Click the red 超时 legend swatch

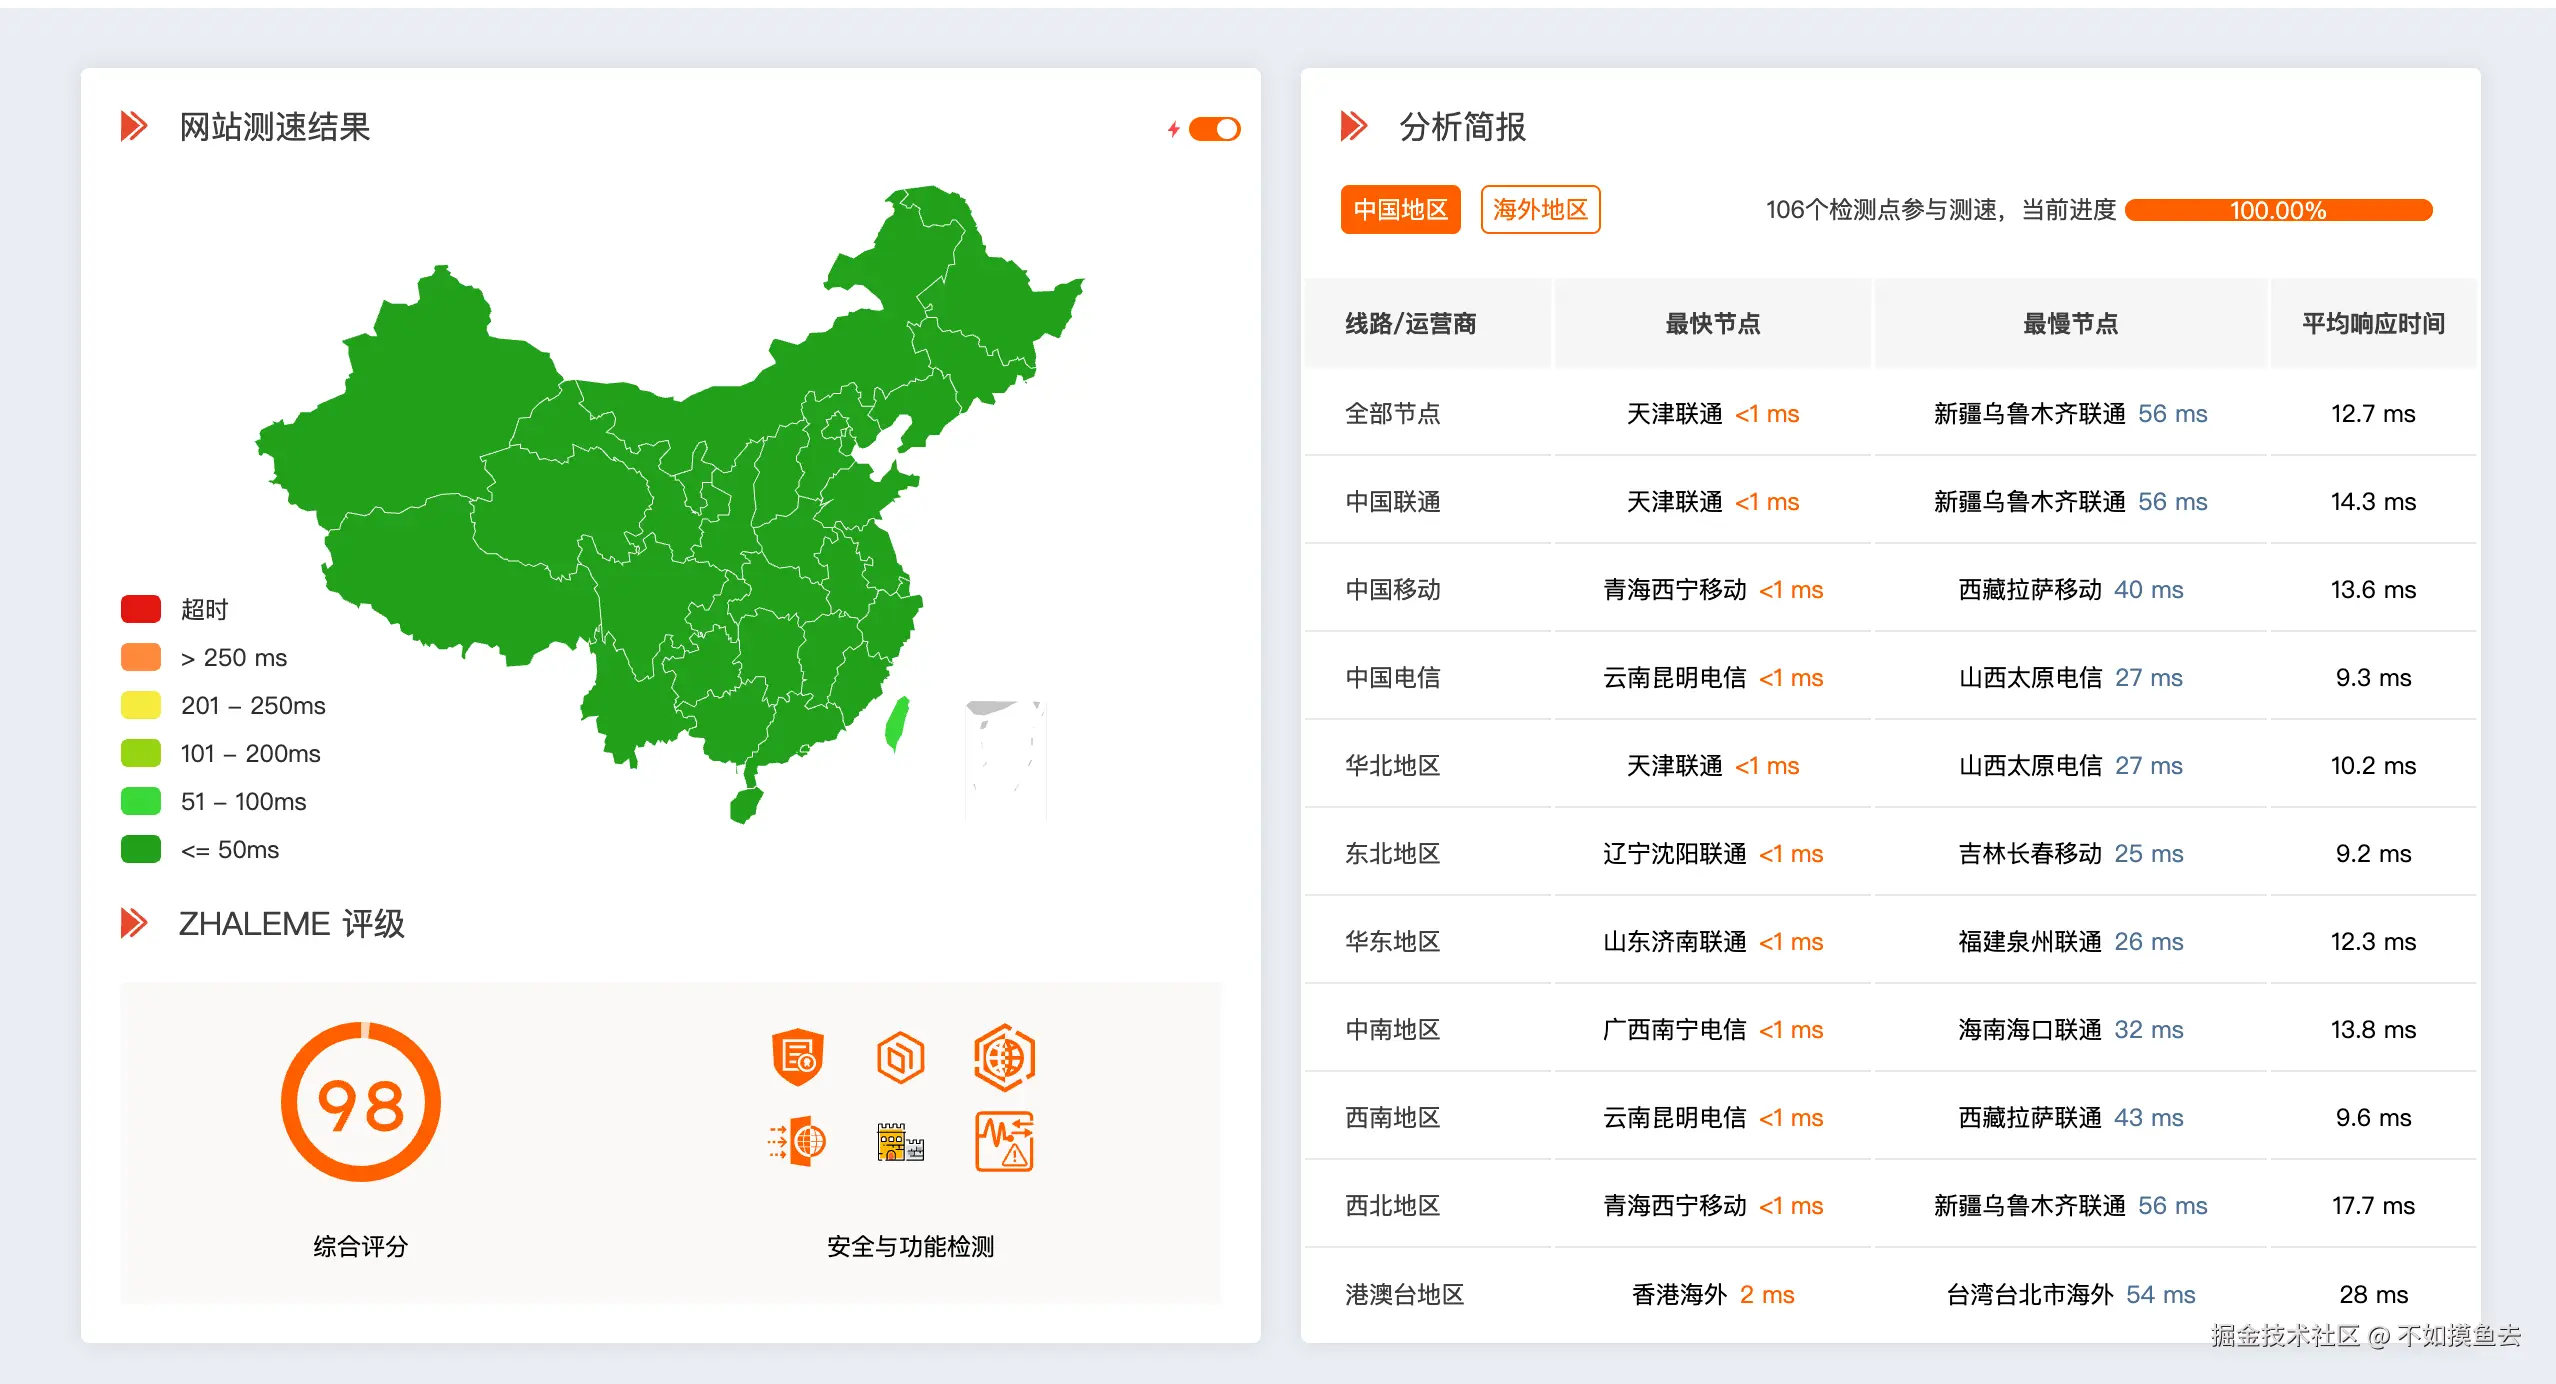[x=141, y=609]
